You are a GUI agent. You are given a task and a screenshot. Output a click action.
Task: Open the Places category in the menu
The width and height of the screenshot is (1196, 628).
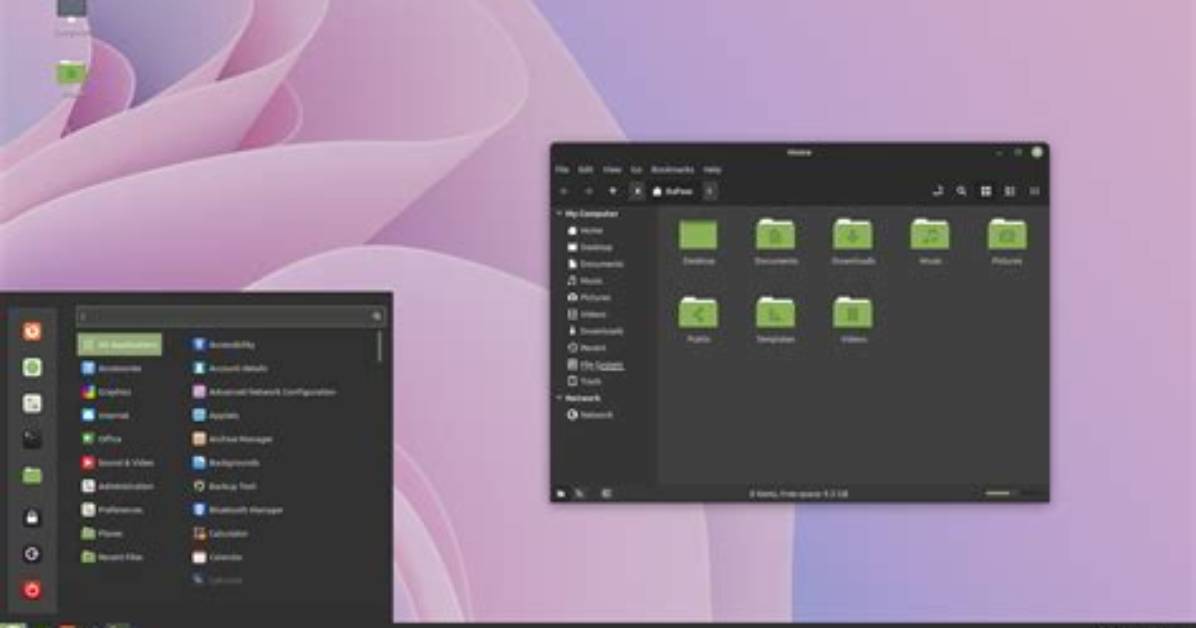(102, 534)
